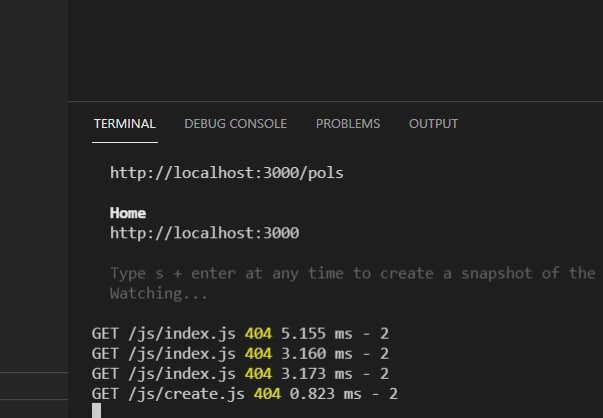This screenshot has height=418, width=603.
Task: Click the bold Home heading in terminal
Action: pyautogui.click(x=128, y=213)
